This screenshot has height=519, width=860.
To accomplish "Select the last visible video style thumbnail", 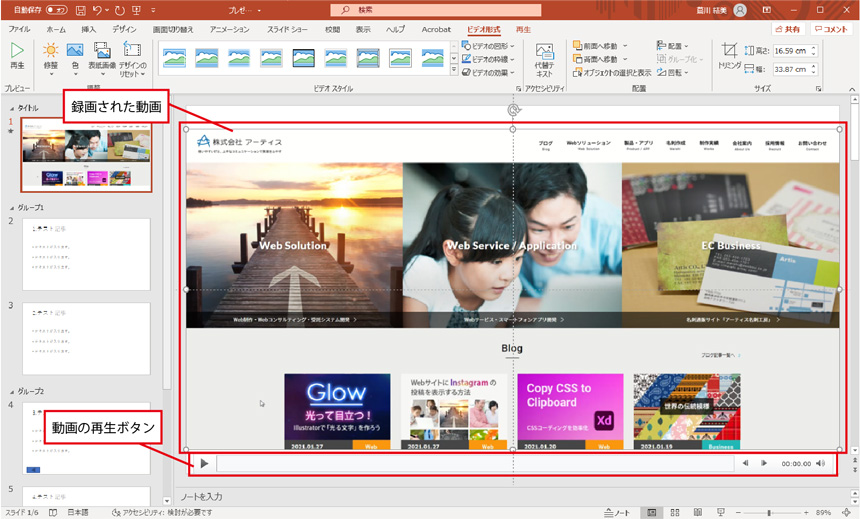I will point(433,58).
